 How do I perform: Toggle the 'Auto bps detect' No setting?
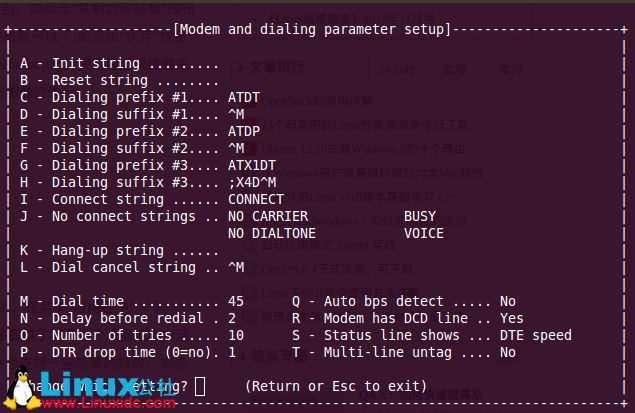point(508,301)
